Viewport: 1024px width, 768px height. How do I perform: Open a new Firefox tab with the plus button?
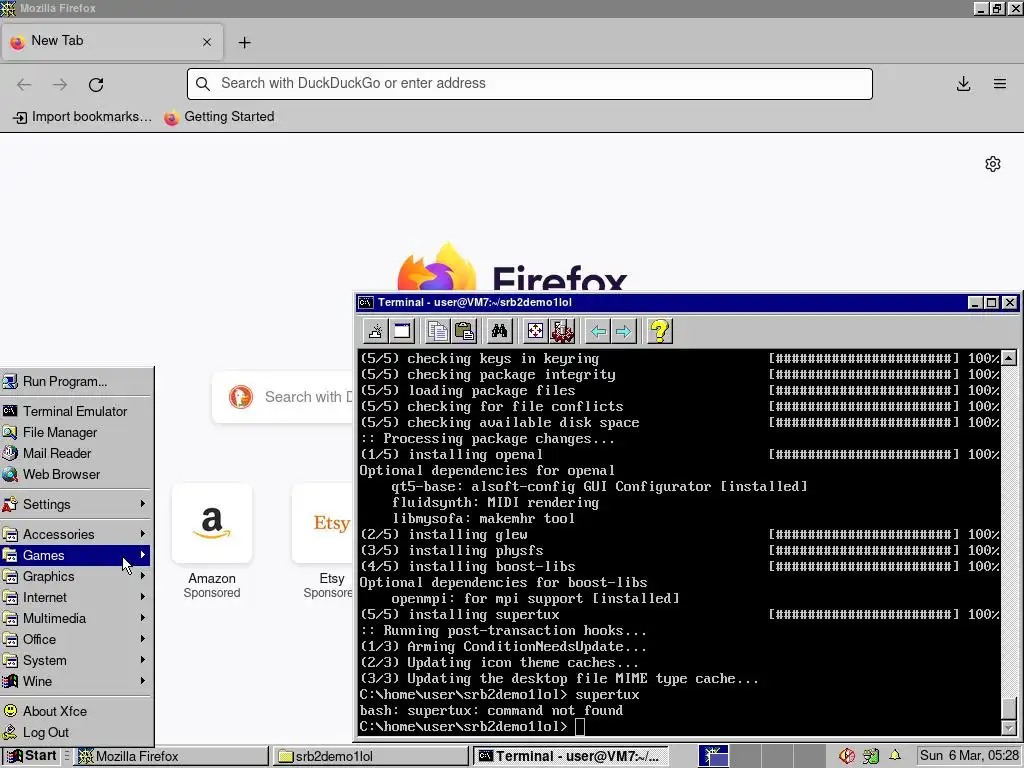pyautogui.click(x=244, y=42)
